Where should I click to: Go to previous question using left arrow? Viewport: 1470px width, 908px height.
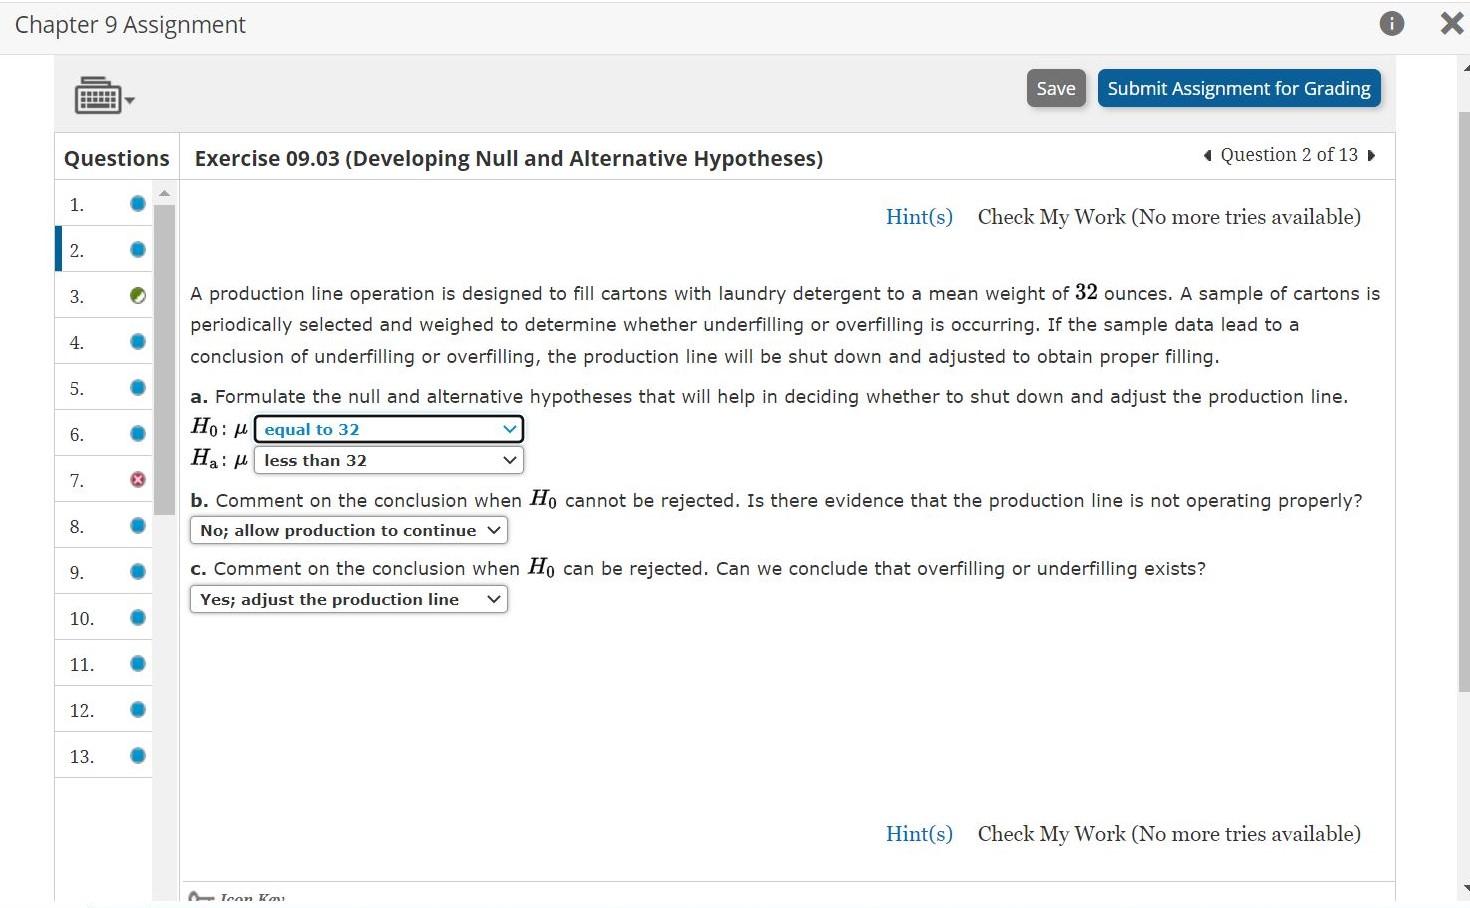coord(1205,155)
